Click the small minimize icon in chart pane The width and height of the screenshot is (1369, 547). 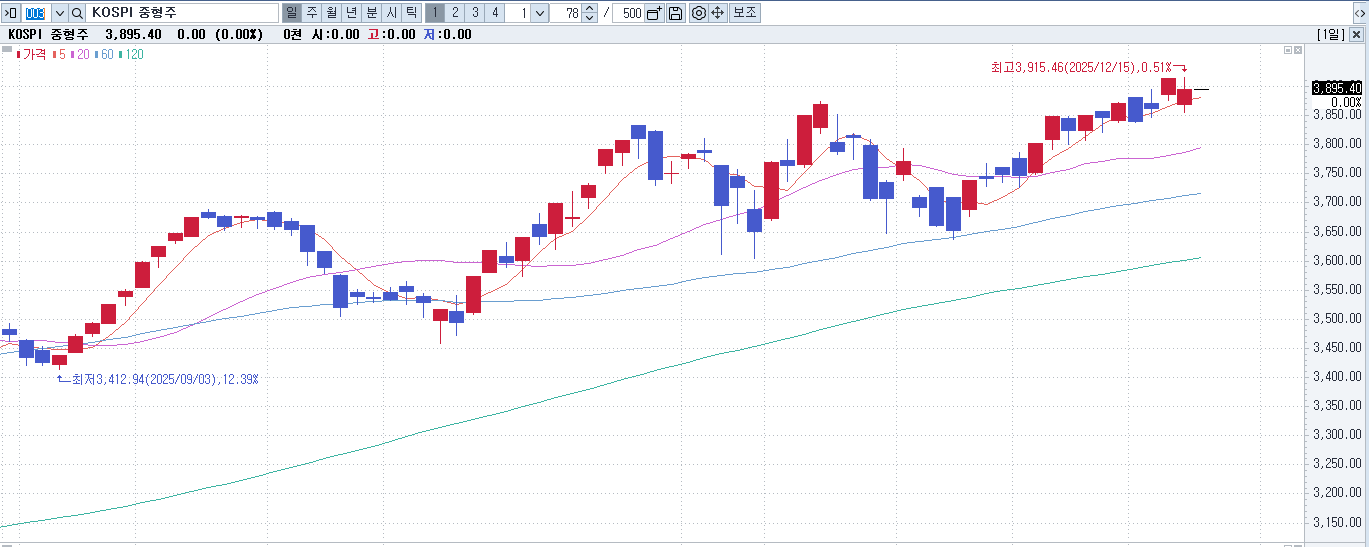tap(1288, 50)
